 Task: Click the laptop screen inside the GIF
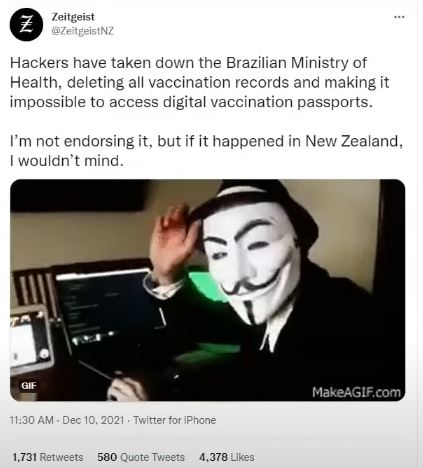click(110, 307)
